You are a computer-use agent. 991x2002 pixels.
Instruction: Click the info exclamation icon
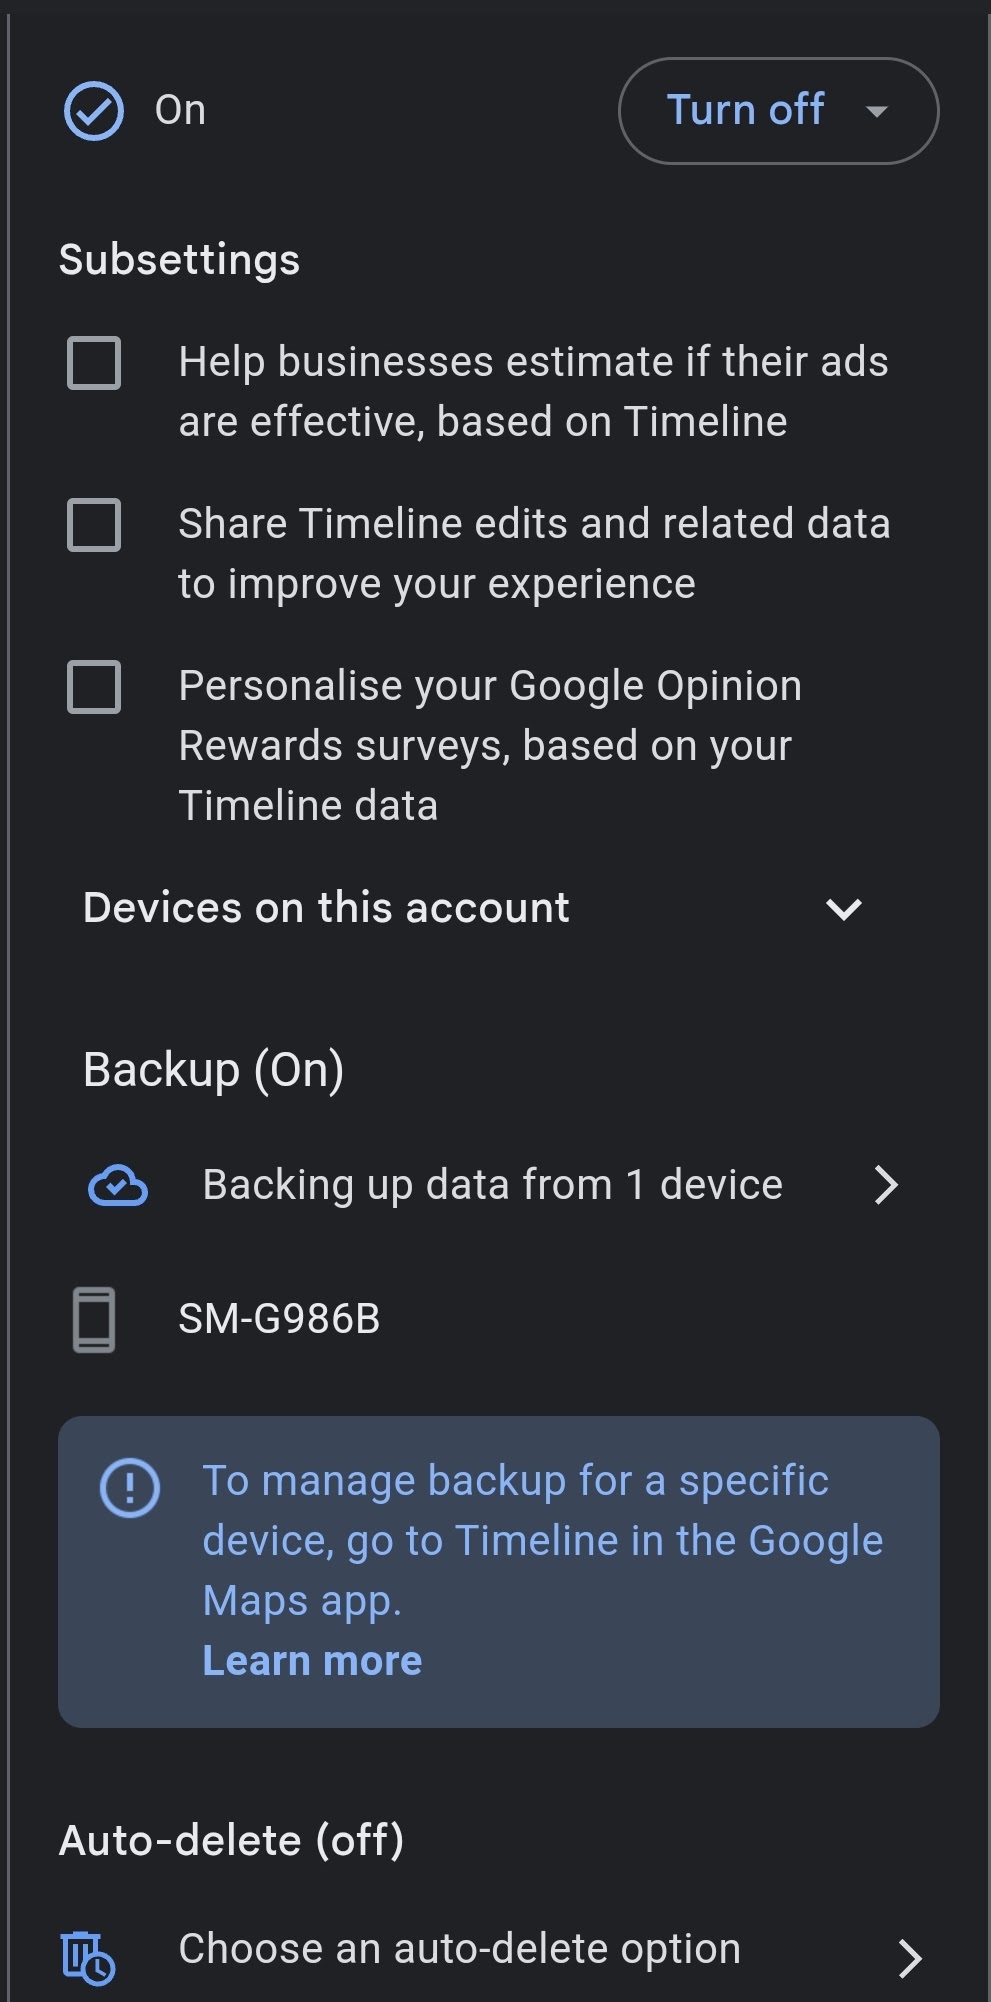point(130,1488)
